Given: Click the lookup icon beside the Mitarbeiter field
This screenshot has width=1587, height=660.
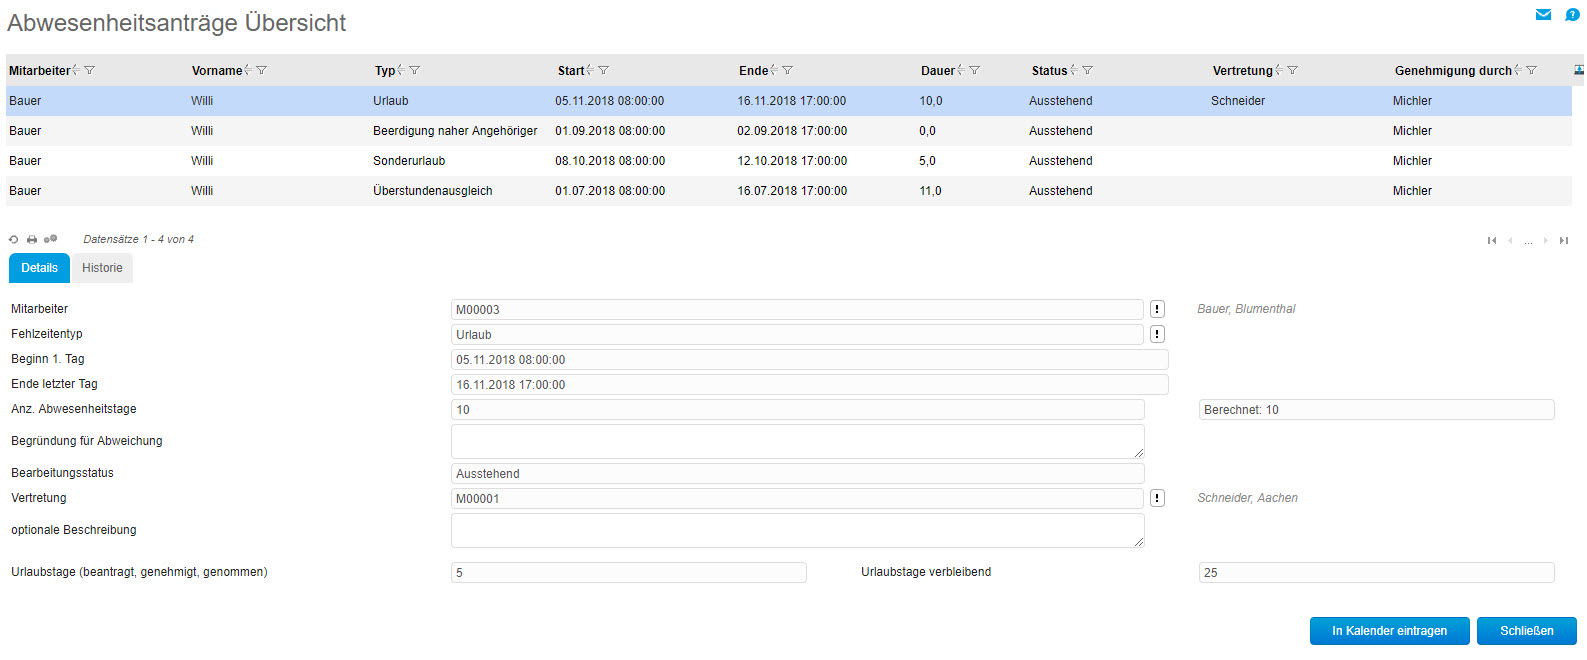Looking at the screenshot, I should pos(1157,310).
